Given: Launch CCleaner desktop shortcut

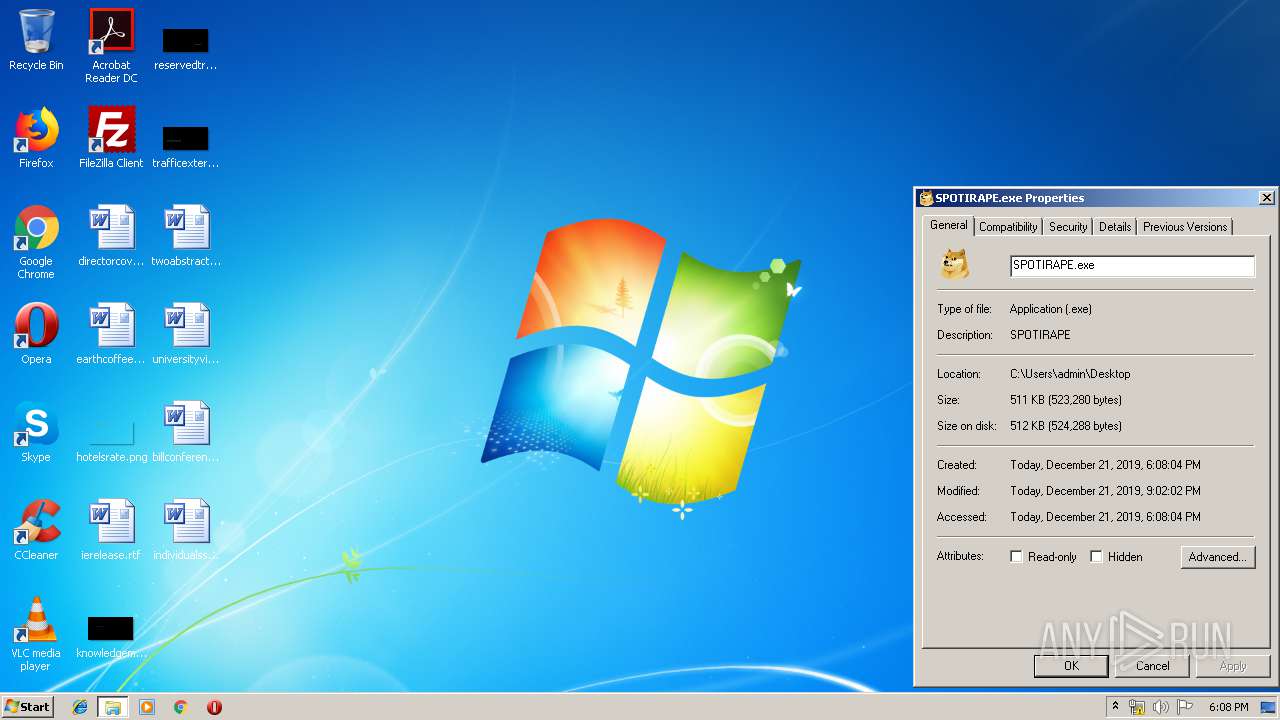Looking at the screenshot, I should 36,530.
